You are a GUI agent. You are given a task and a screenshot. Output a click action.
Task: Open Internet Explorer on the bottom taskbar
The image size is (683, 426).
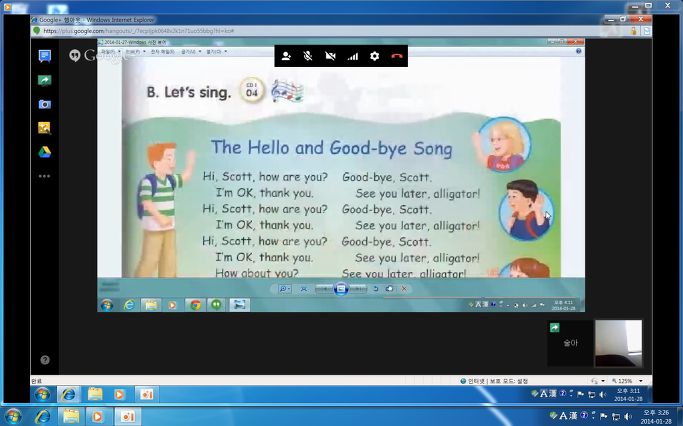43,417
